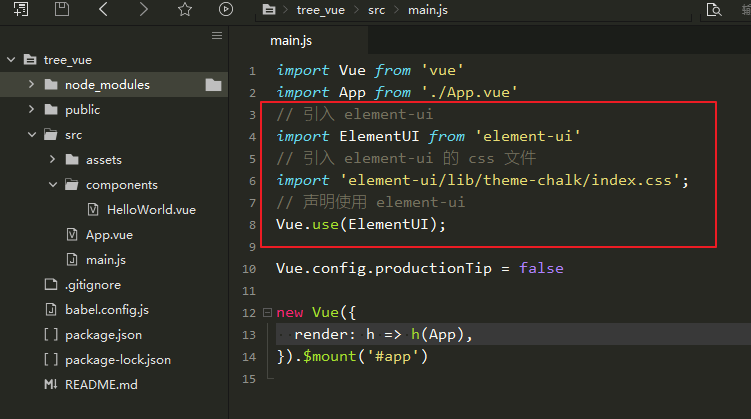
Task: Click the new keyword on line 12
Action: [290, 313]
